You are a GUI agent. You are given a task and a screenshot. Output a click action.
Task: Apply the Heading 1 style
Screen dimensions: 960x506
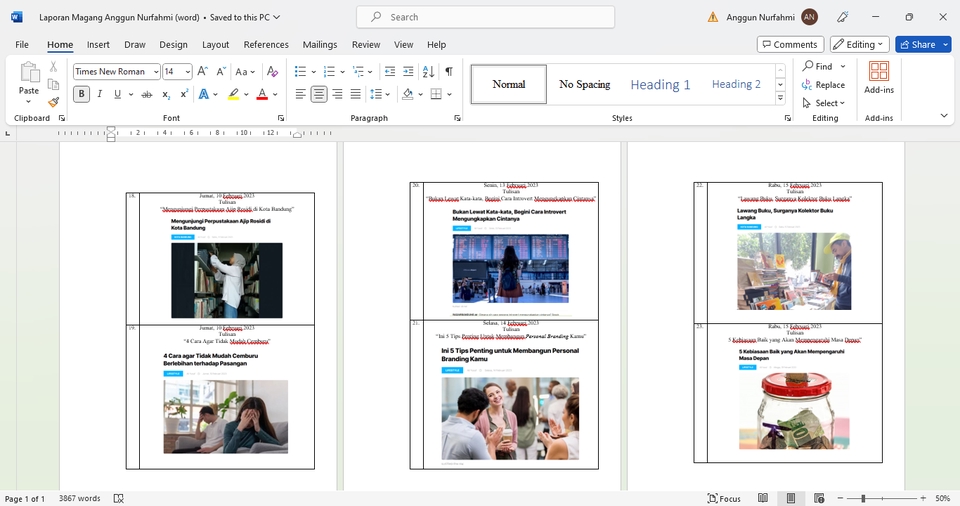660,85
